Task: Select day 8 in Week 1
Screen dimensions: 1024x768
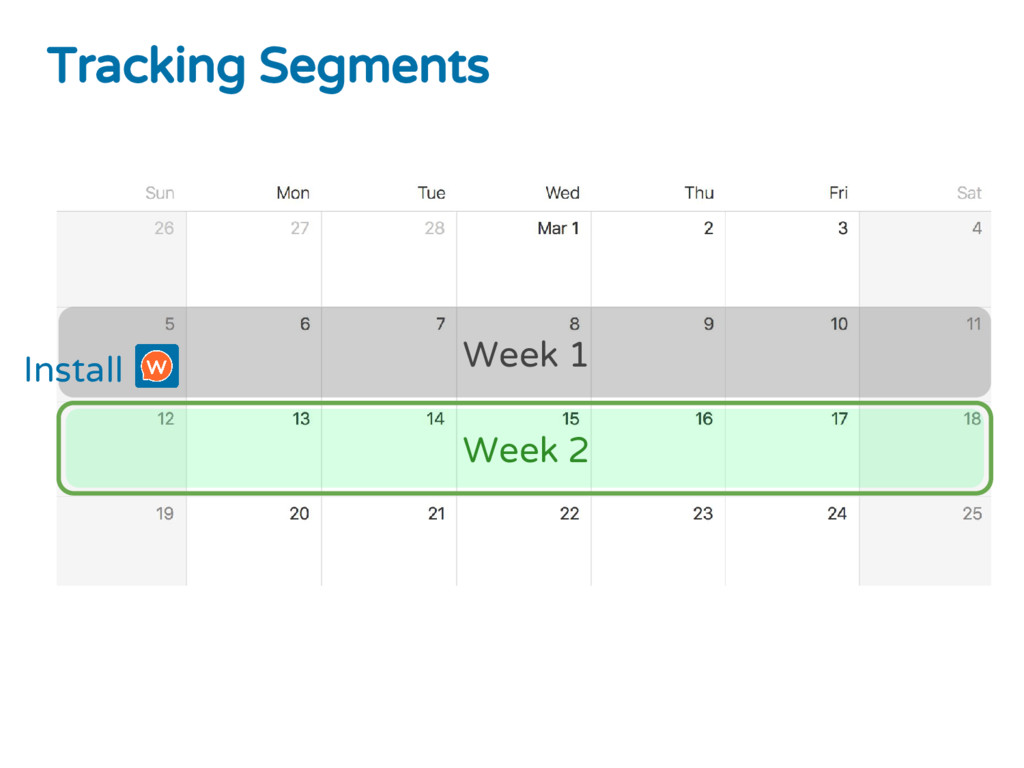Action: (574, 323)
